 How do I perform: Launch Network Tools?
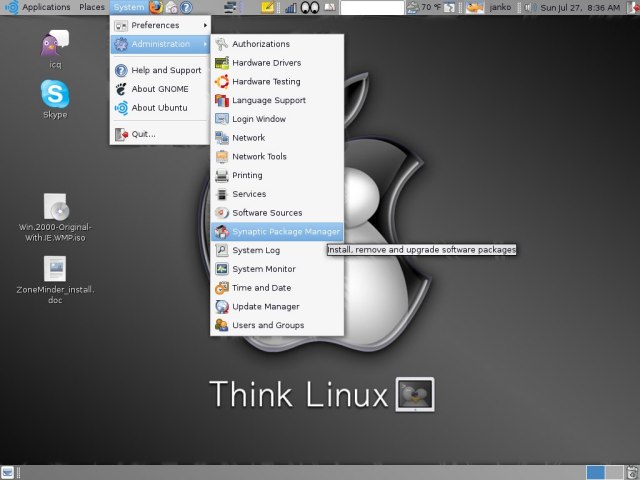277,156
